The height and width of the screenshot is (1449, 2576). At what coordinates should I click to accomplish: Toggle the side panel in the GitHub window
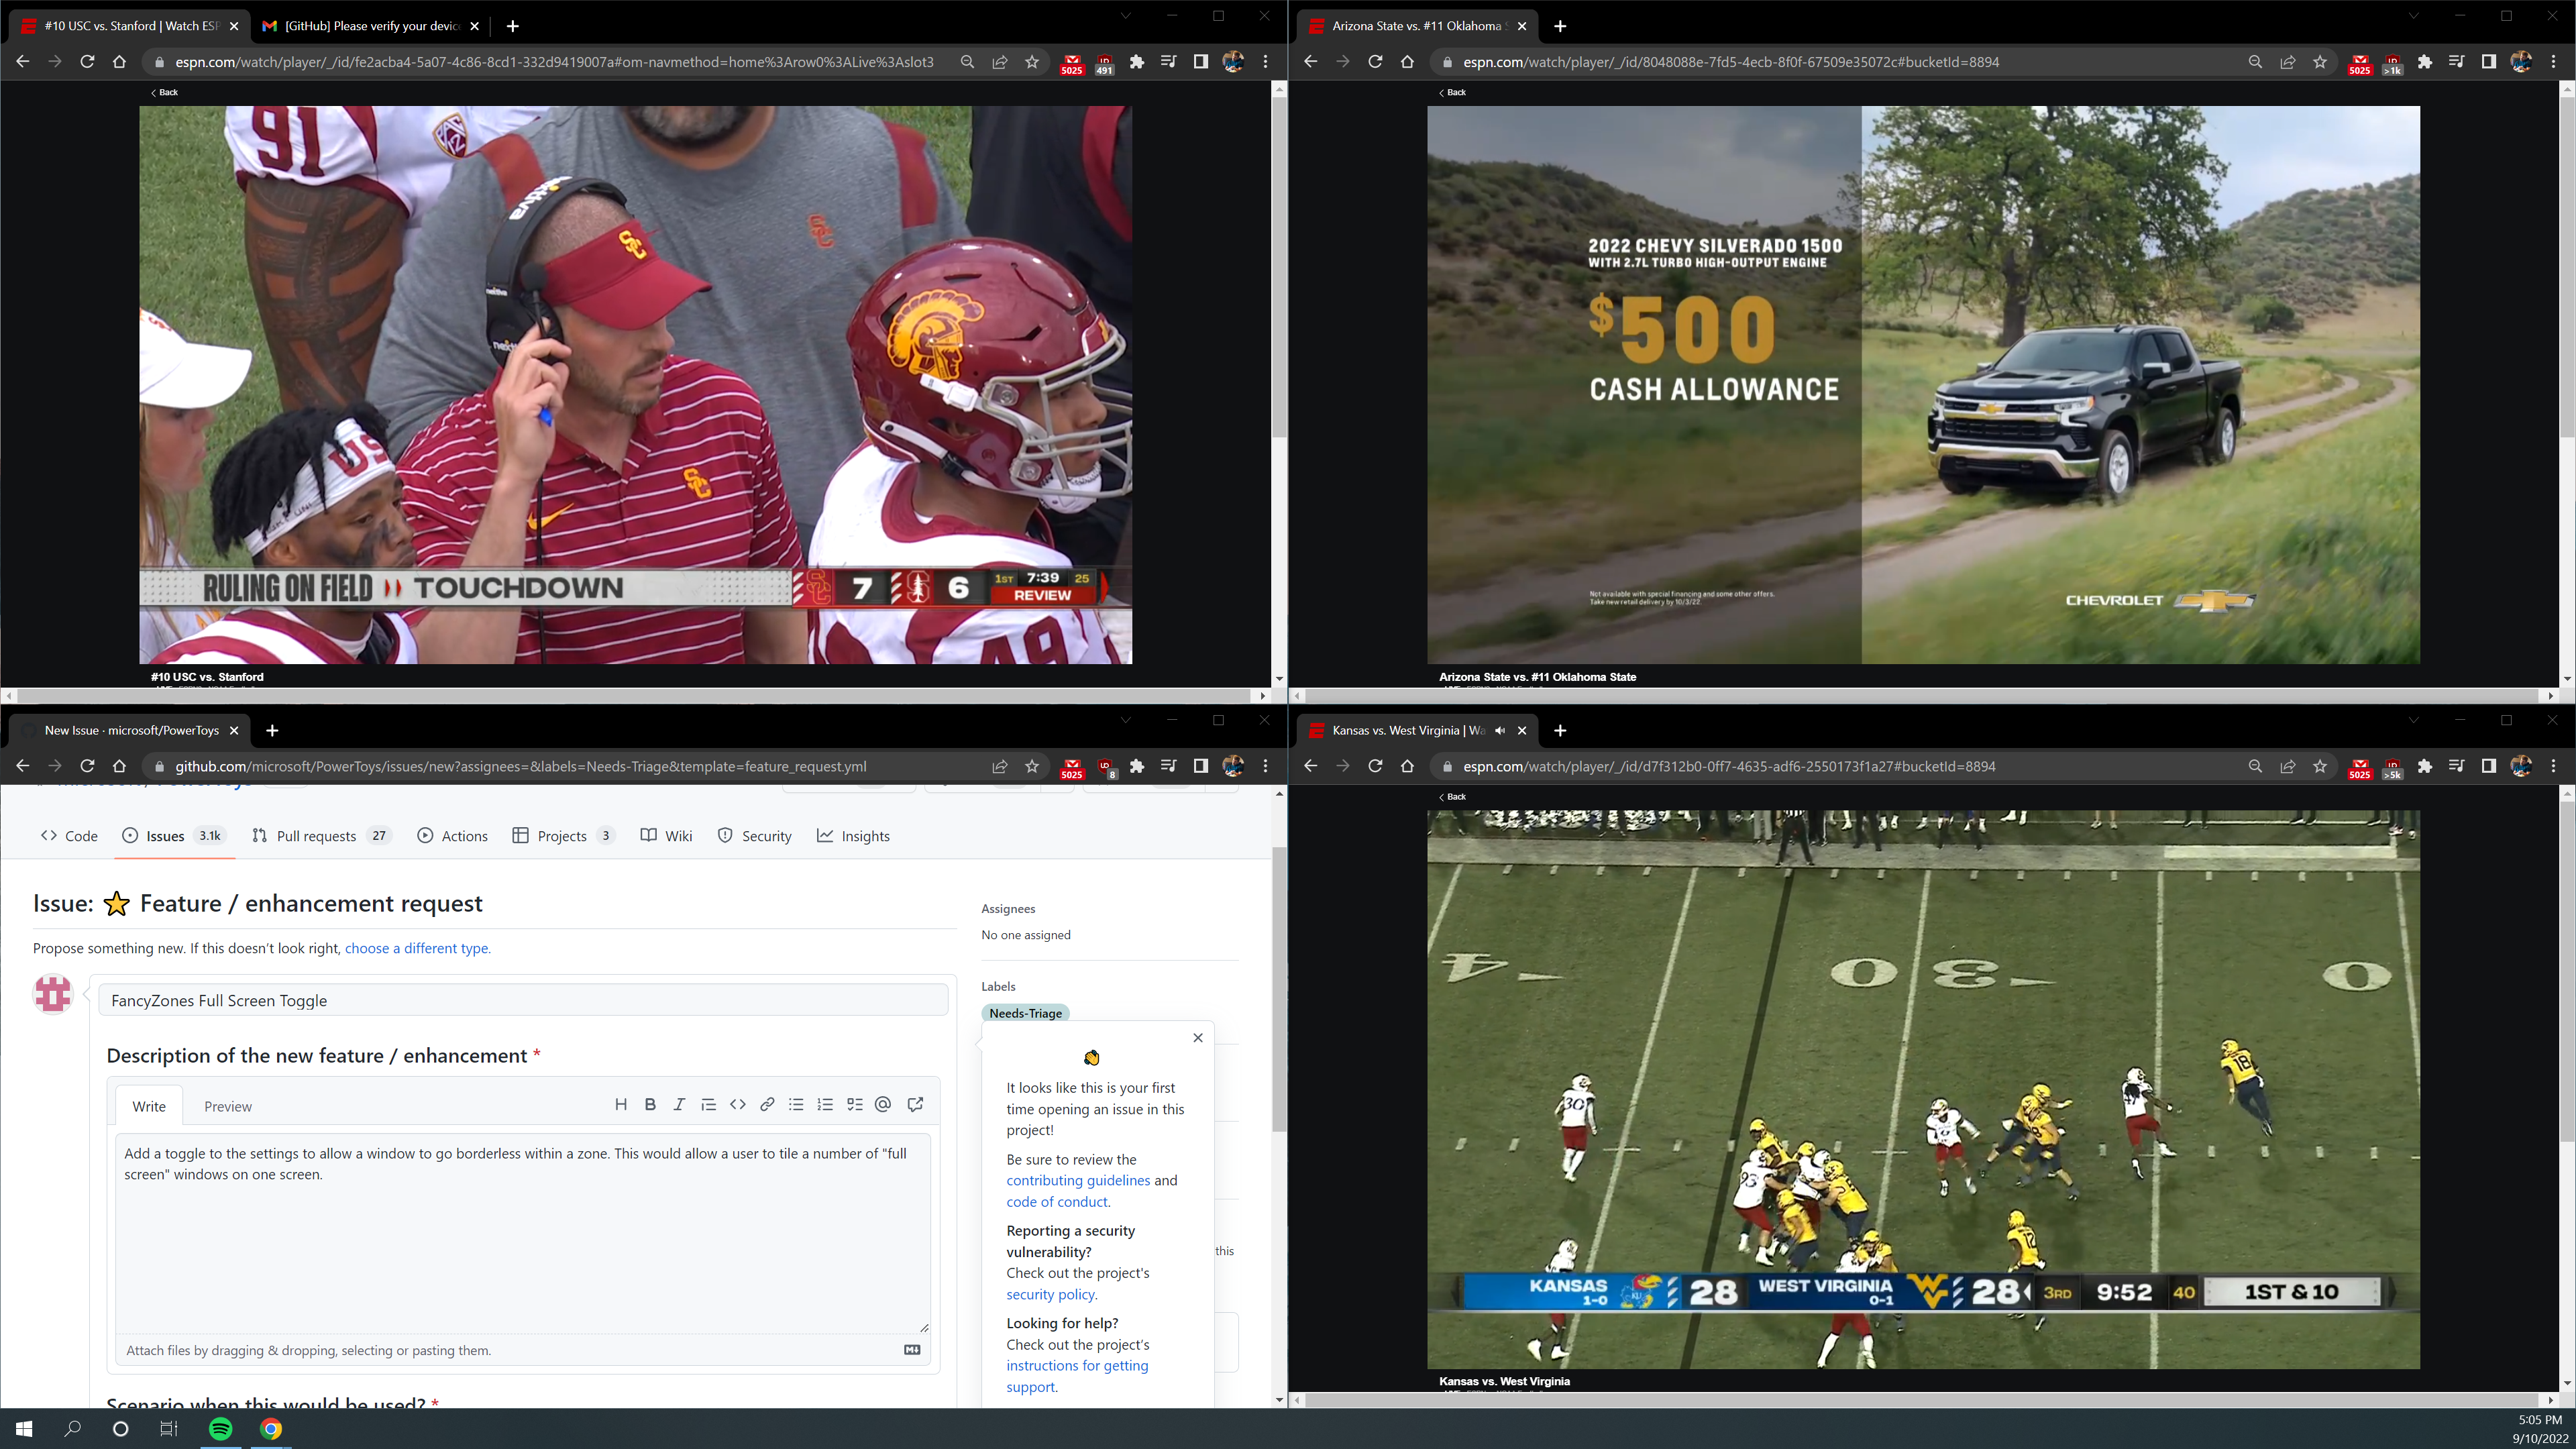pos(1201,766)
